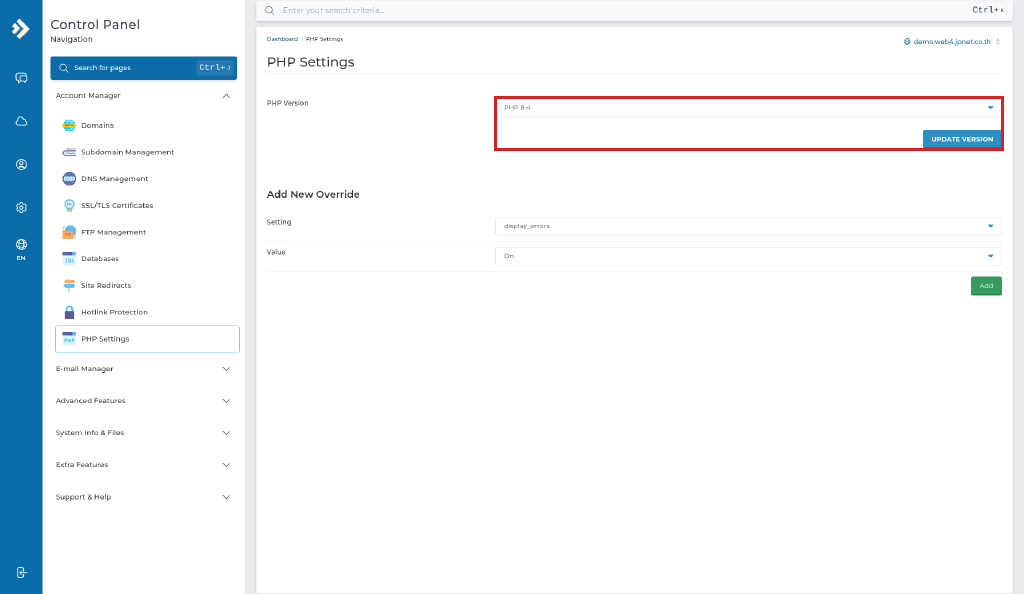Open the messages icon in left rail
This screenshot has height=594, width=1024.
tap(21, 78)
